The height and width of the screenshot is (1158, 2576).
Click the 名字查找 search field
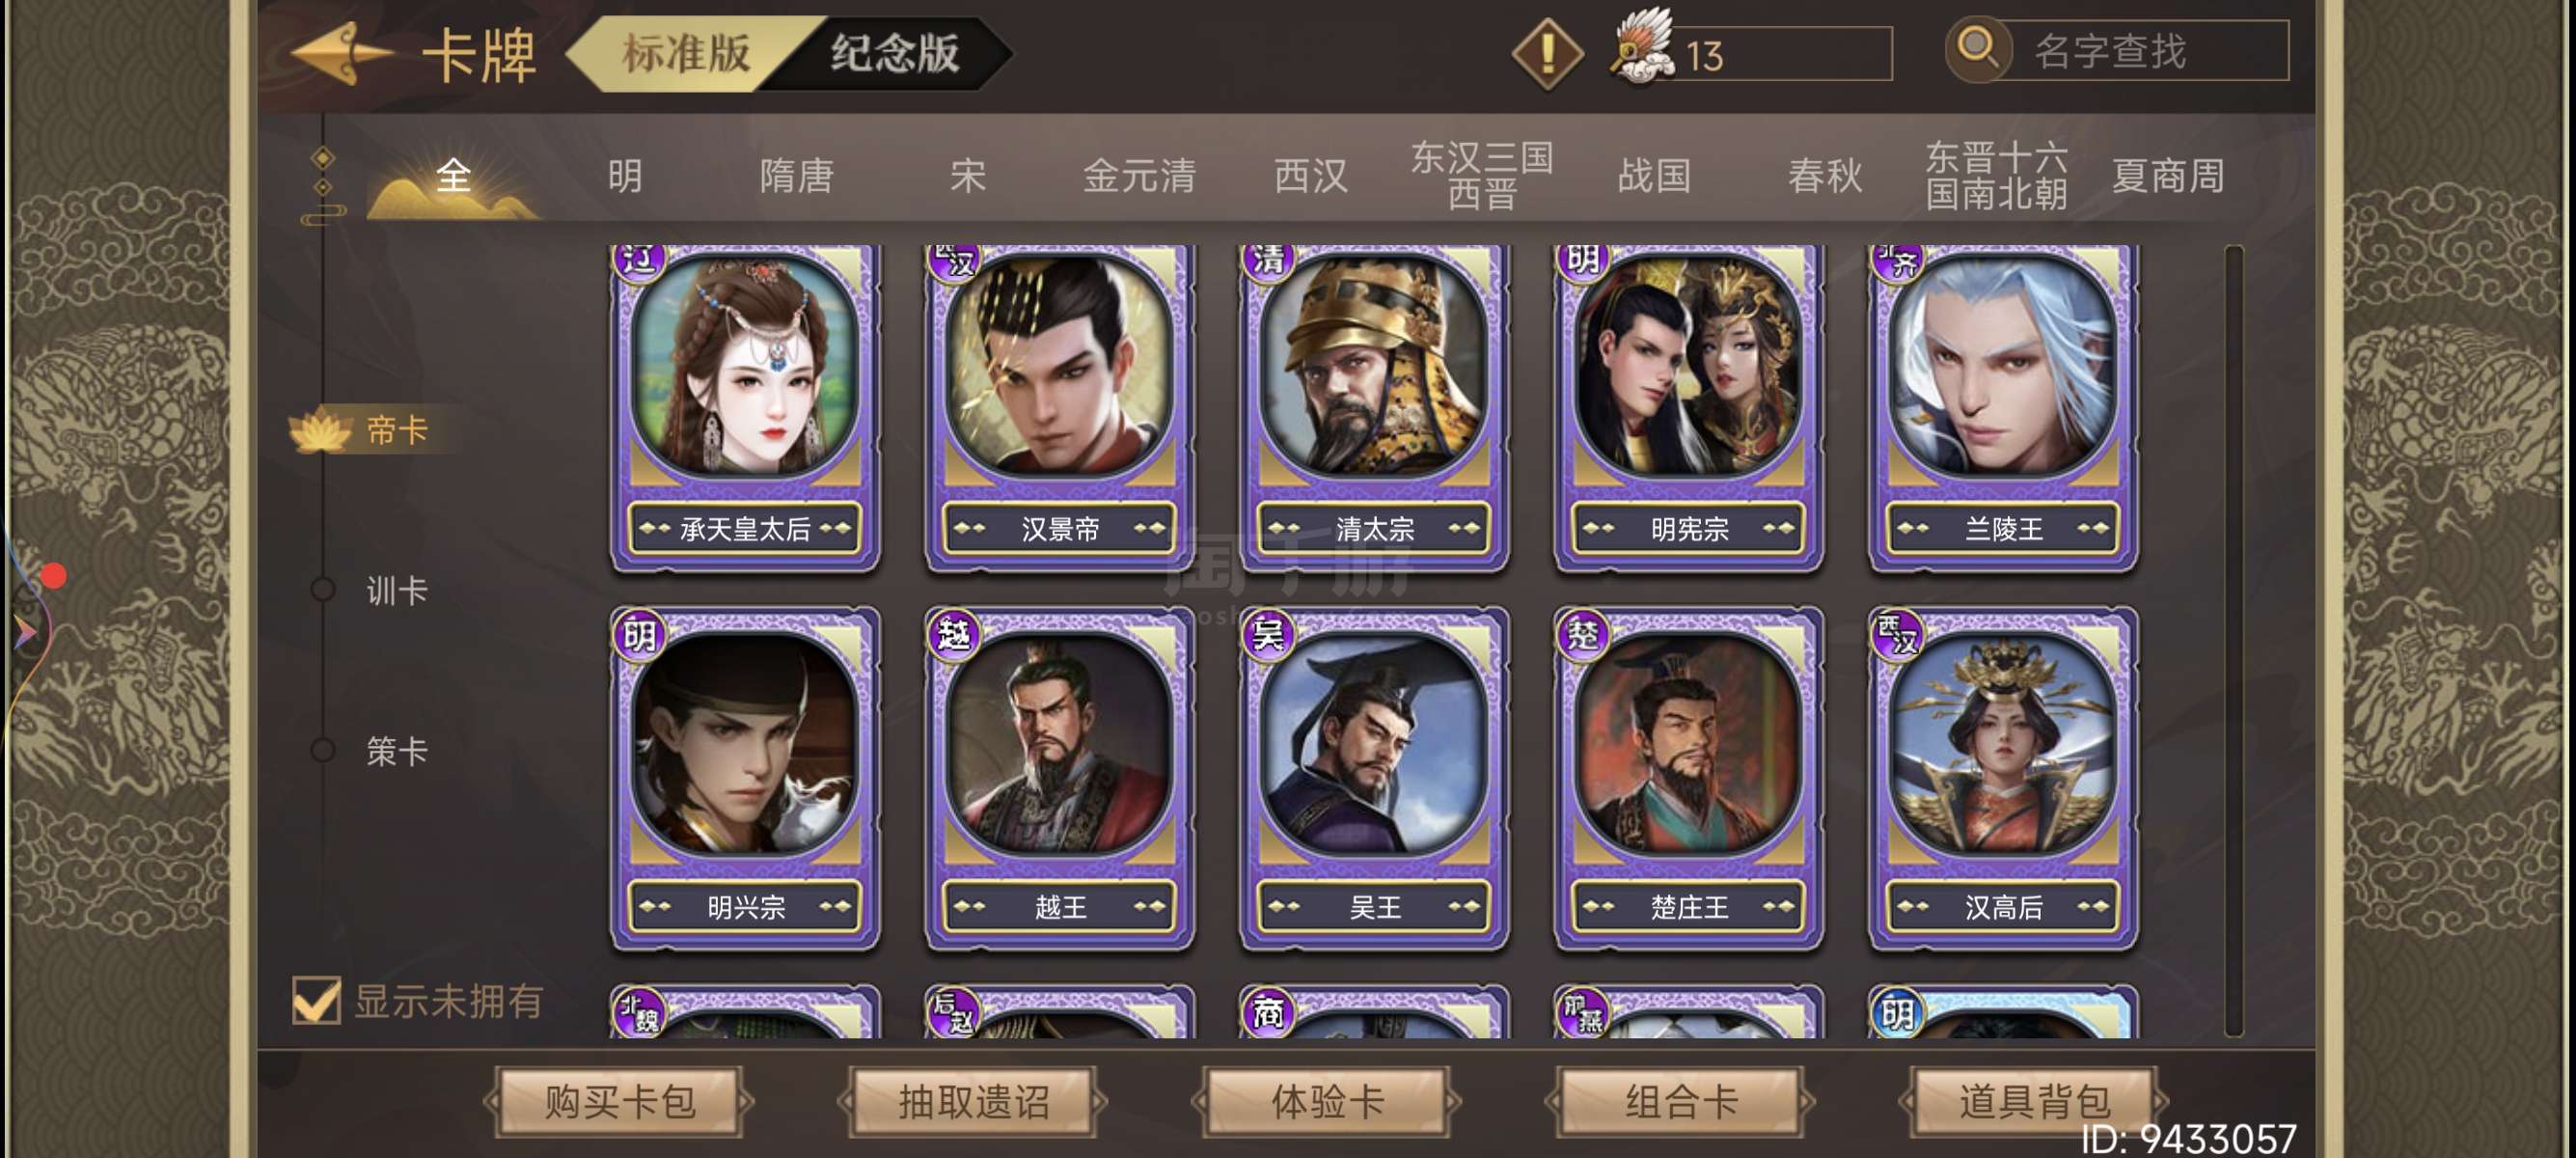click(2140, 51)
